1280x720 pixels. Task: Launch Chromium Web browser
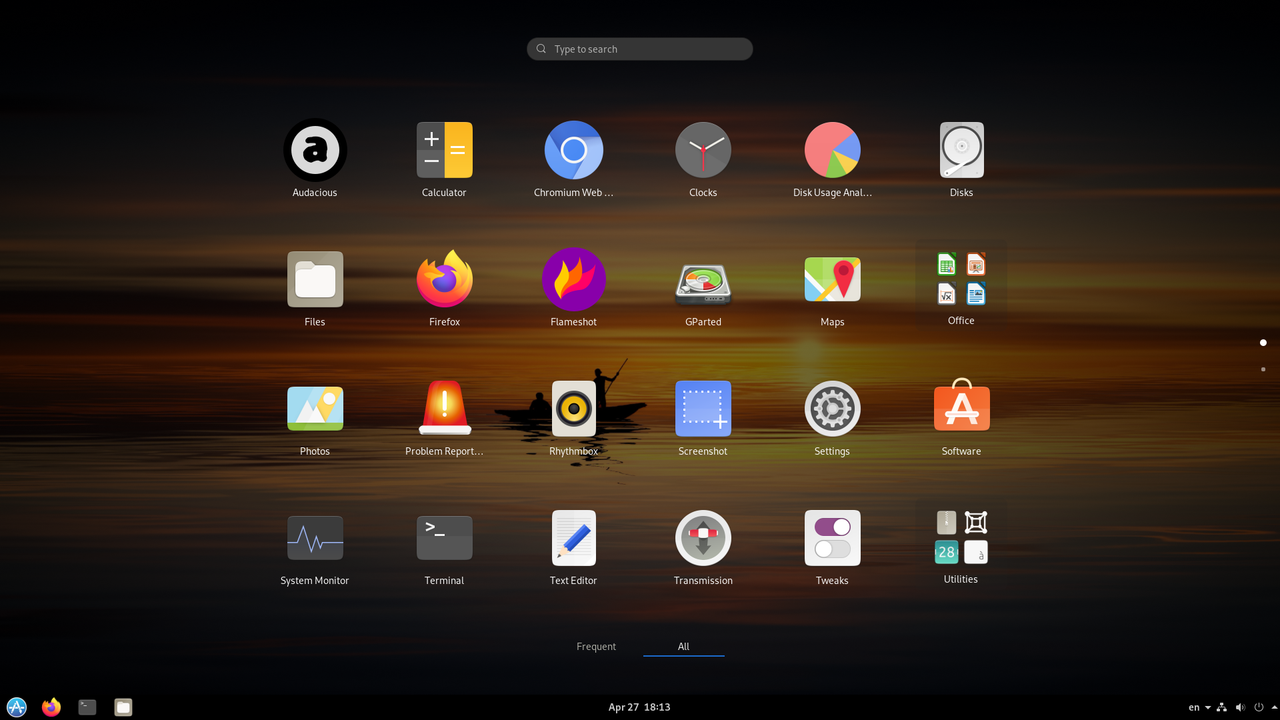coord(573,150)
